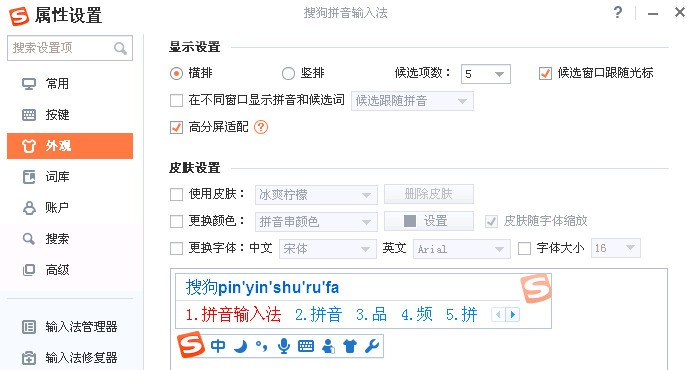Viewport: 695px width, 370px height.
Task: Open 输入法管理器
Action: (70, 327)
